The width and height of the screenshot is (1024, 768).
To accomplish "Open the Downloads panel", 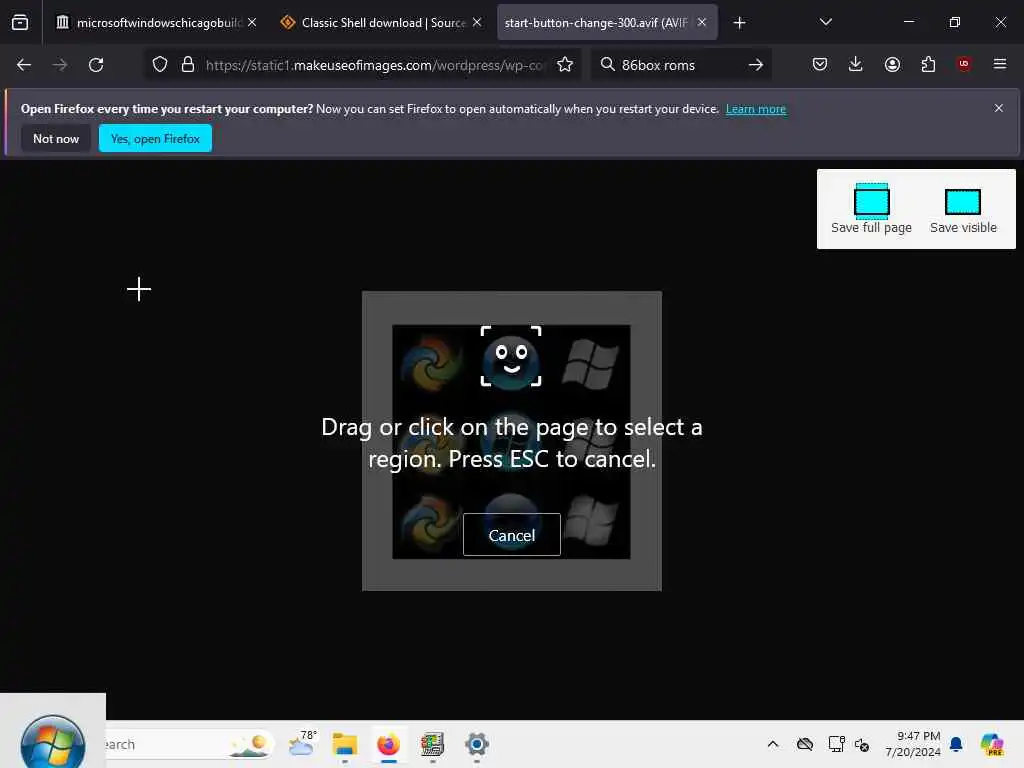I will click(x=856, y=65).
